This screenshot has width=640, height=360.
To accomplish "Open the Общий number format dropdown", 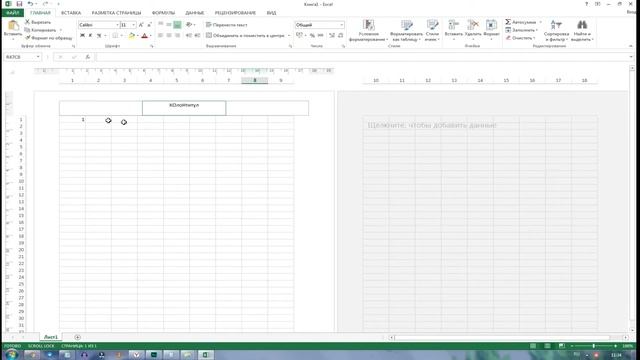I will pyautogui.click(x=342, y=25).
